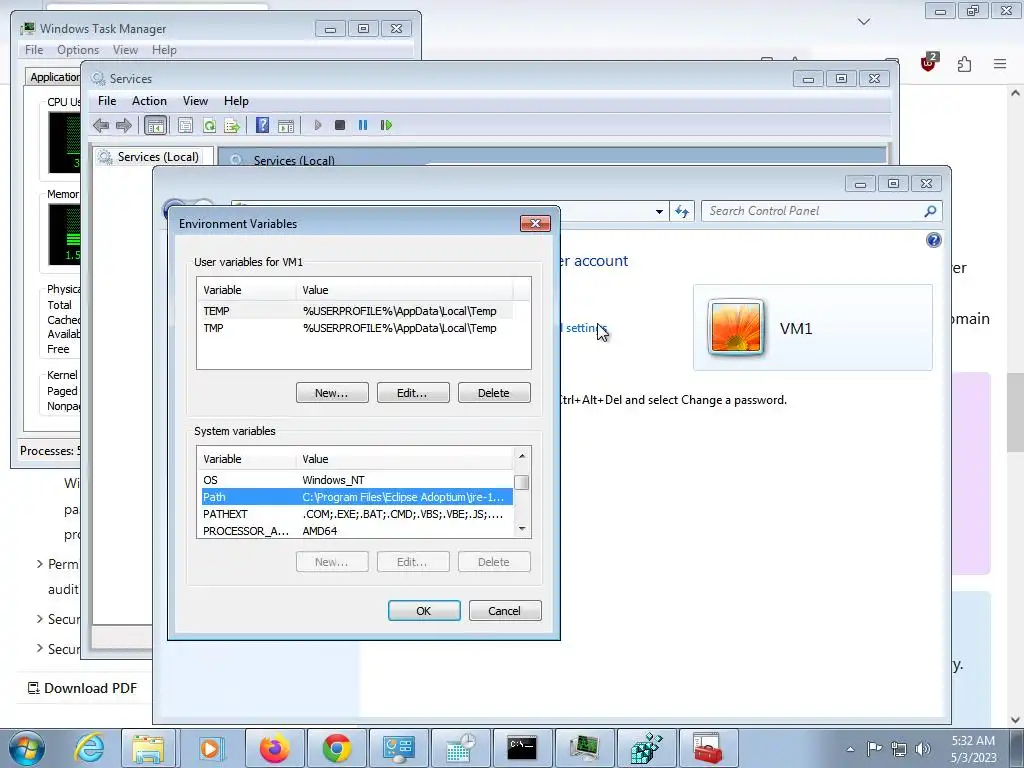
Task: Click the Stop Service square icon
Action: click(340, 125)
